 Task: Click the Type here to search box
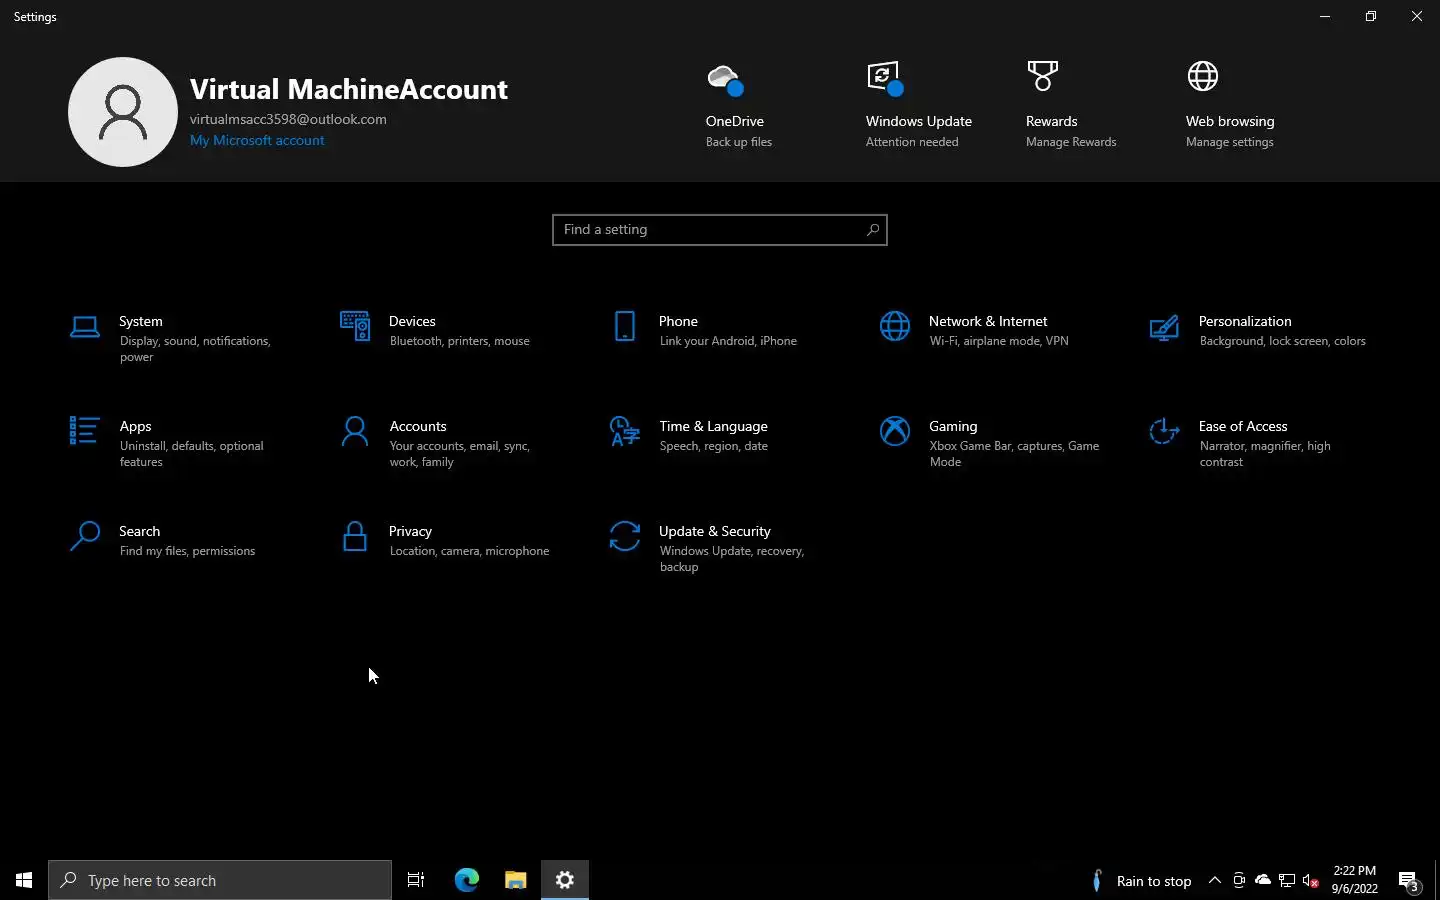click(220, 880)
